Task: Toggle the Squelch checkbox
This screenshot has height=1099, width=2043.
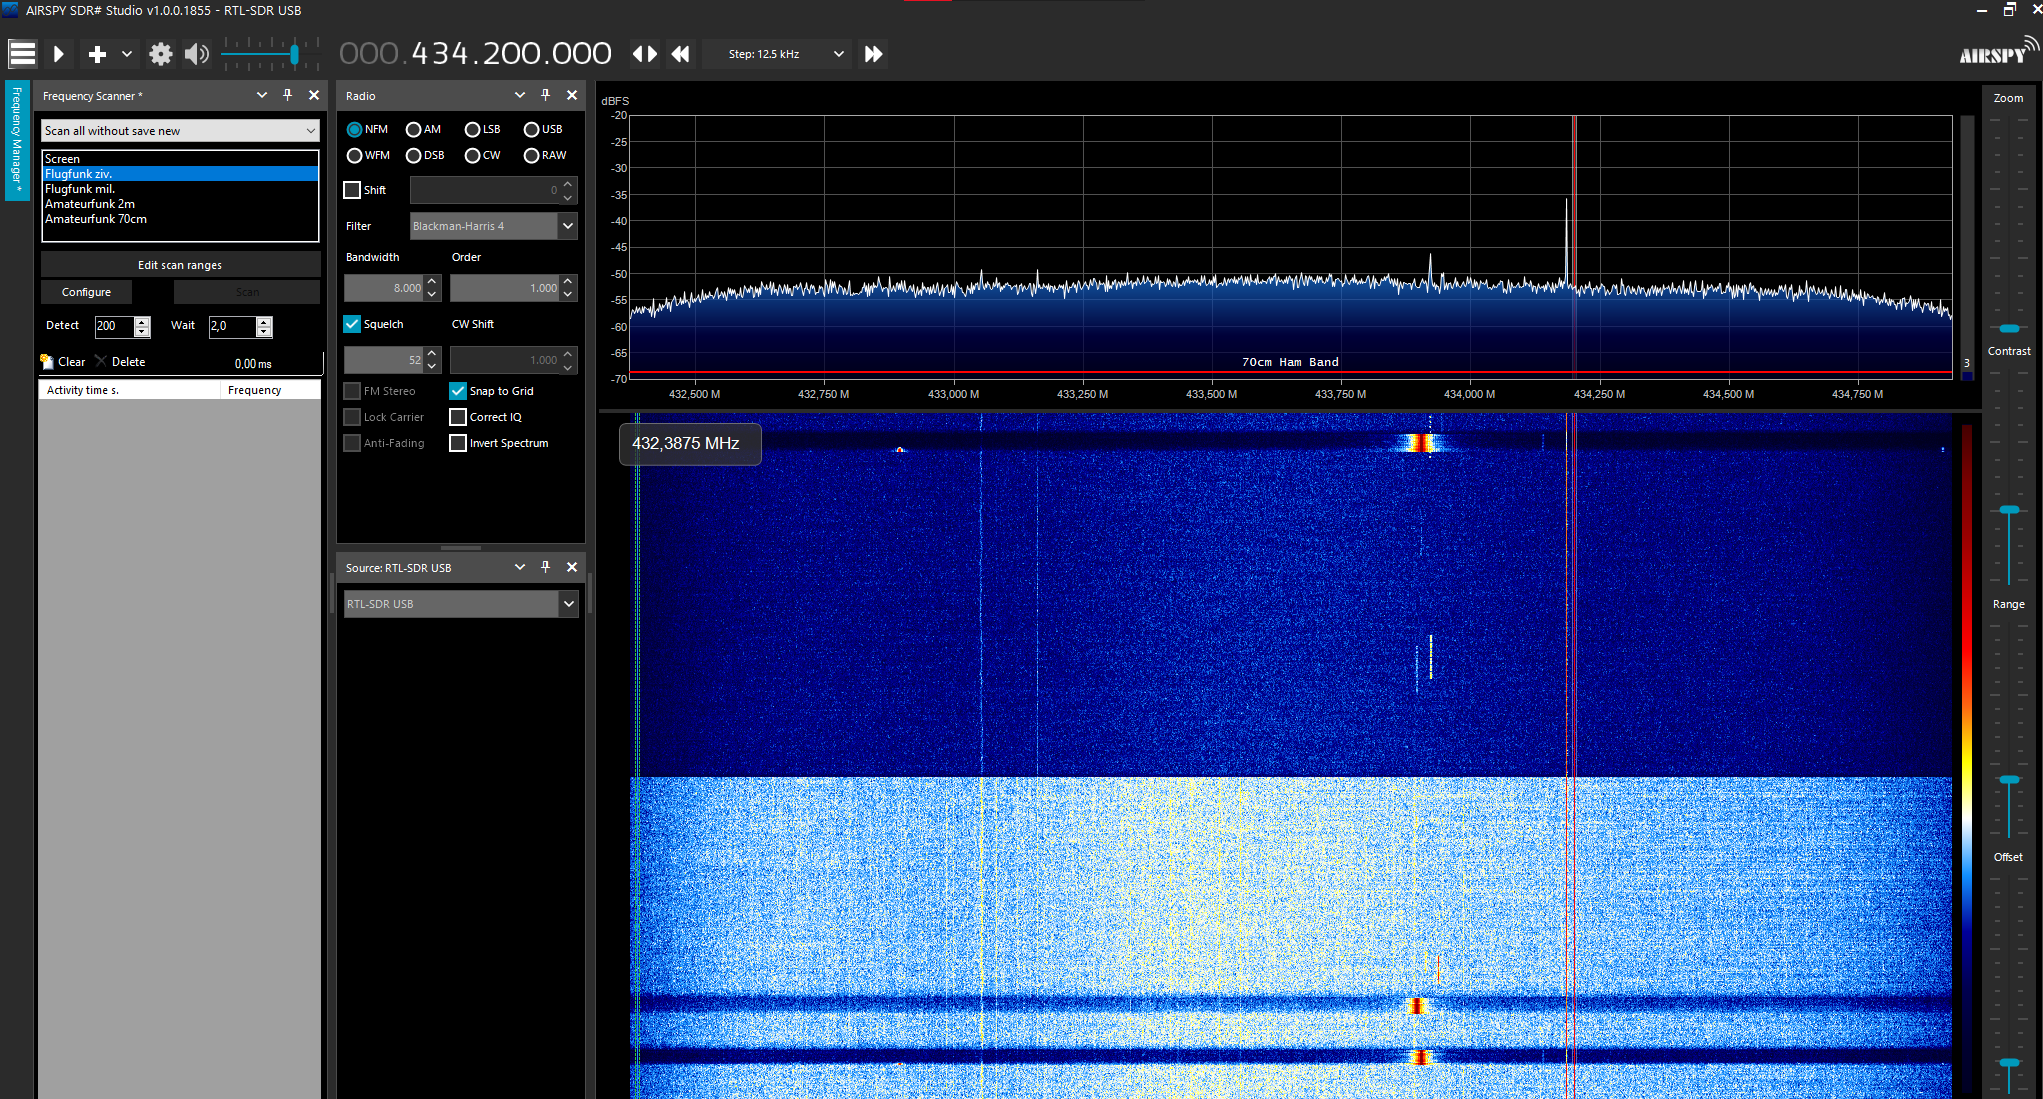Action: click(352, 324)
